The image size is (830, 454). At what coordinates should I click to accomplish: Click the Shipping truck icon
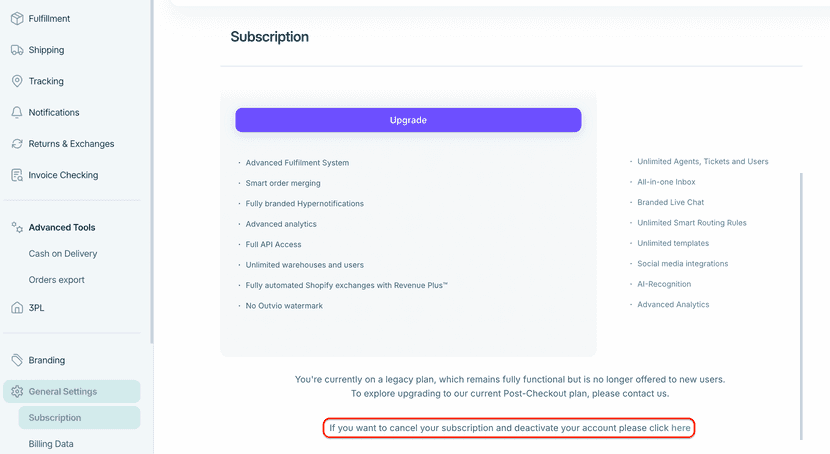point(17,50)
